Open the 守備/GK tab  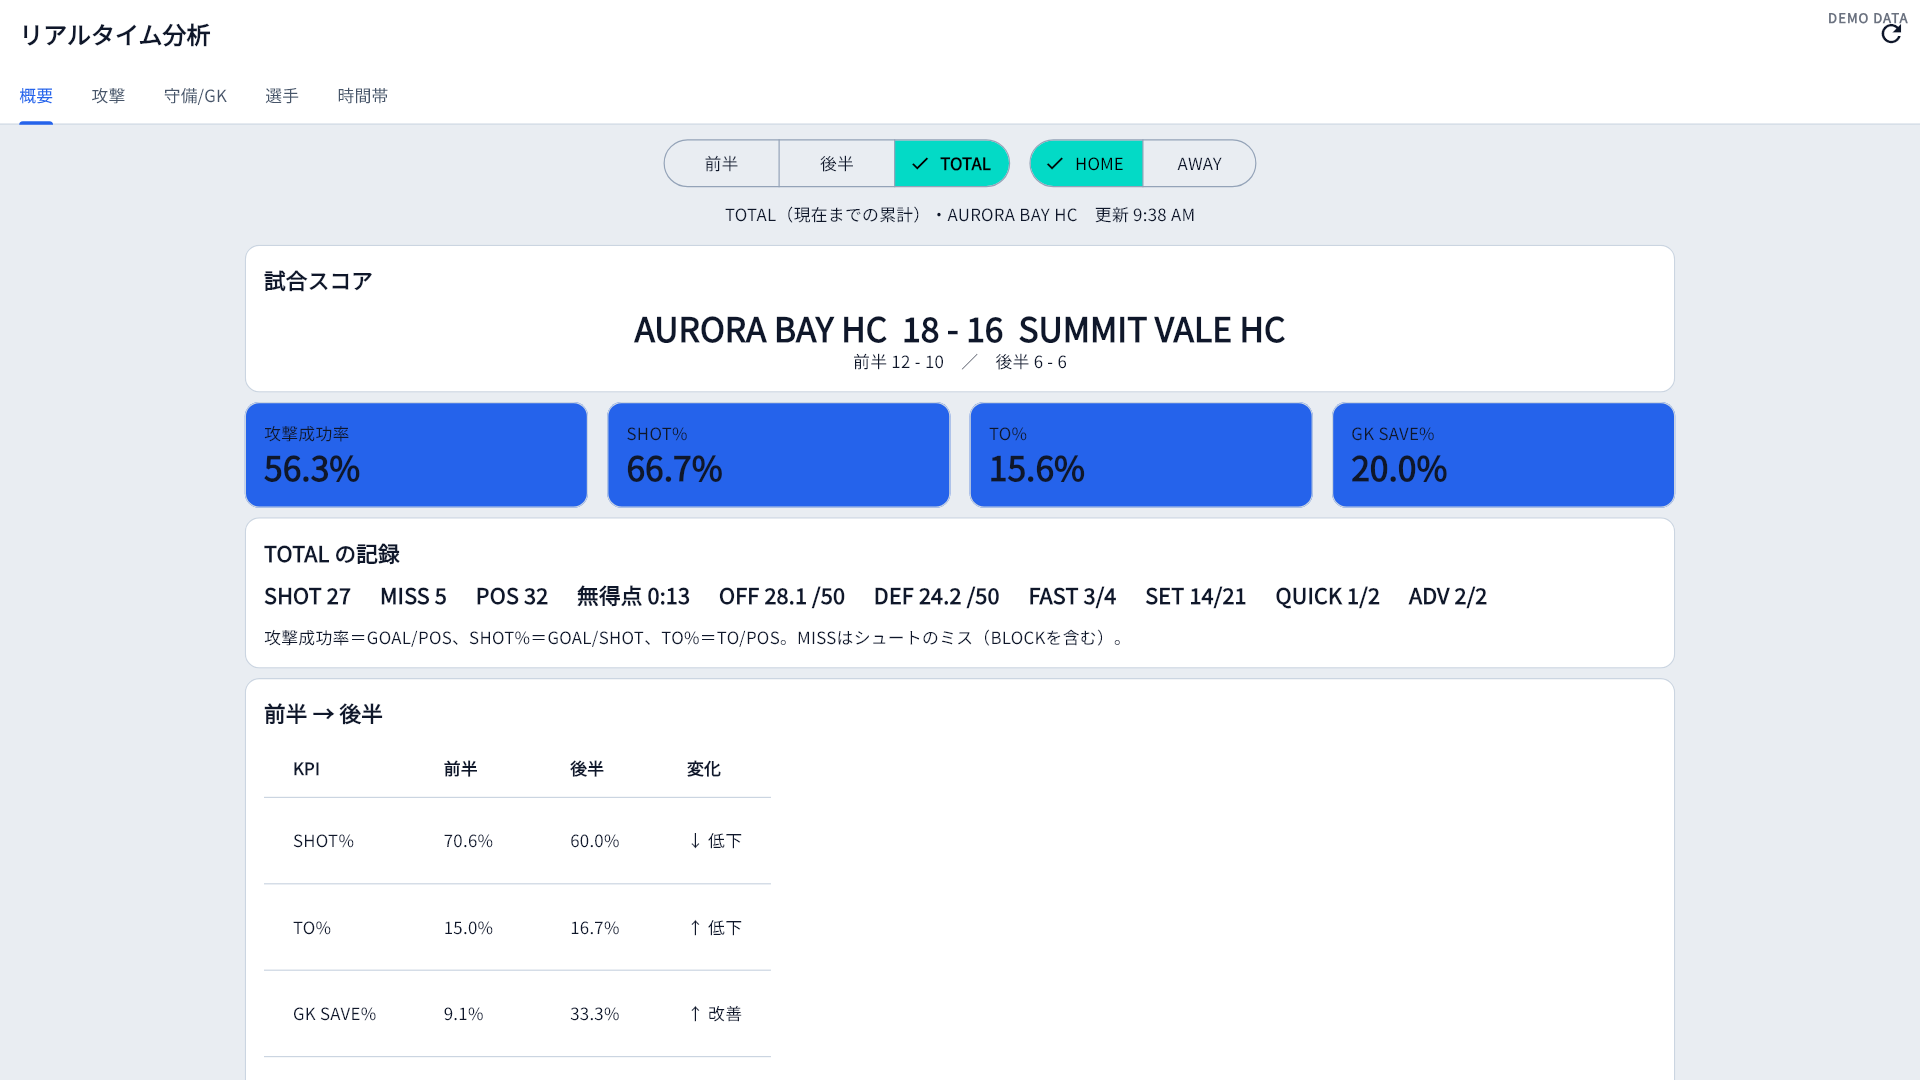pyautogui.click(x=195, y=96)
